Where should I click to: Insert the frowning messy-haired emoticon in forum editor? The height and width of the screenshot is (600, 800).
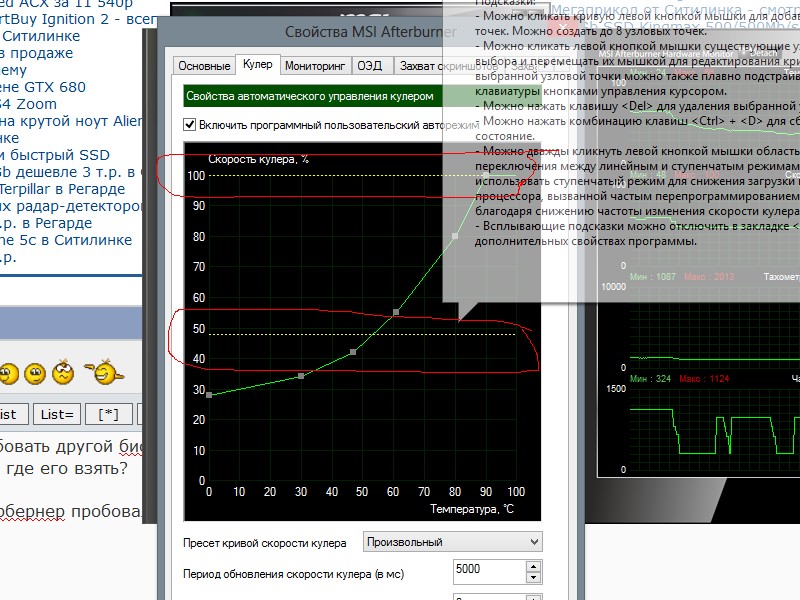[63, 372]
